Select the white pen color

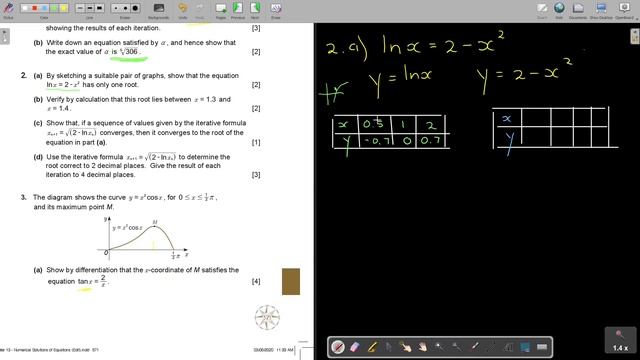[25, 8]
